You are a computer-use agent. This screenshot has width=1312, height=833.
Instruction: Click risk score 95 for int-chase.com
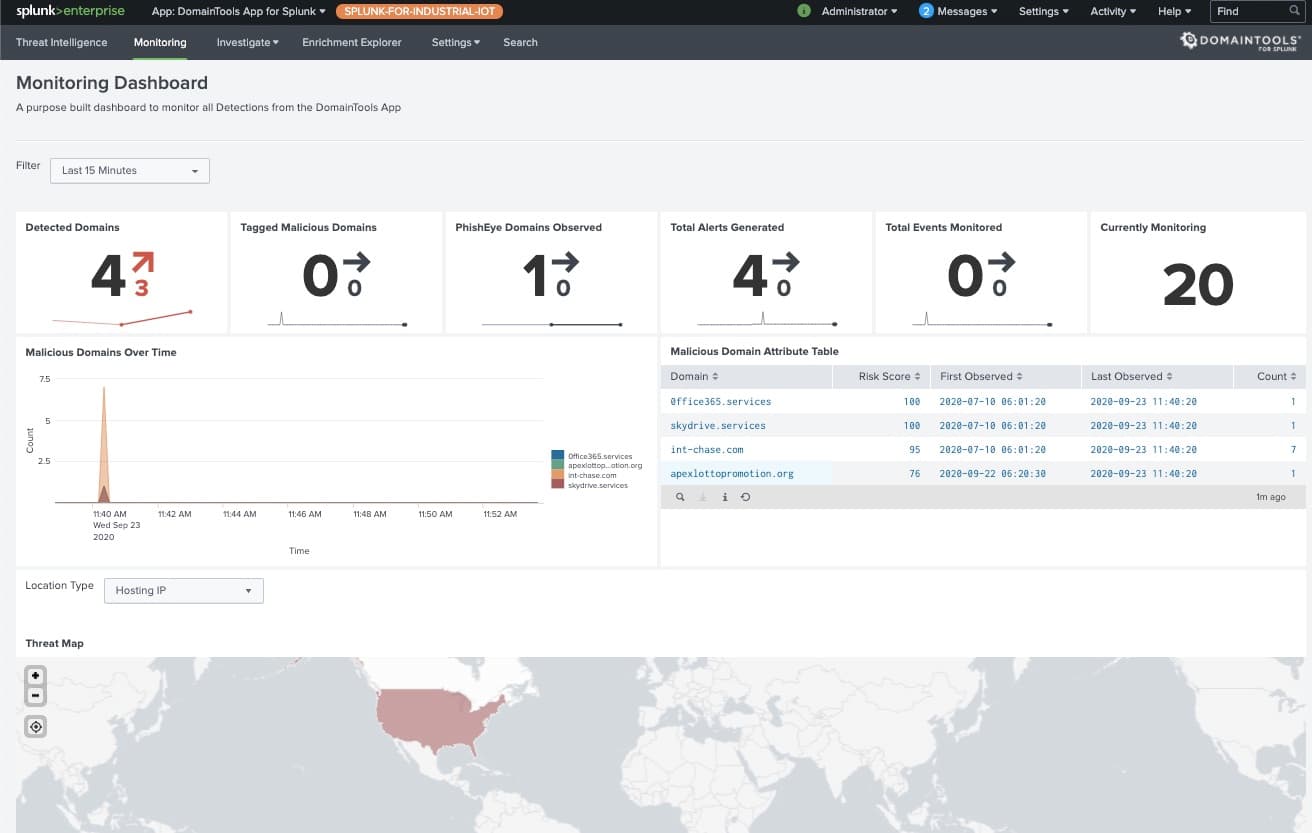(x=913, y=449)
